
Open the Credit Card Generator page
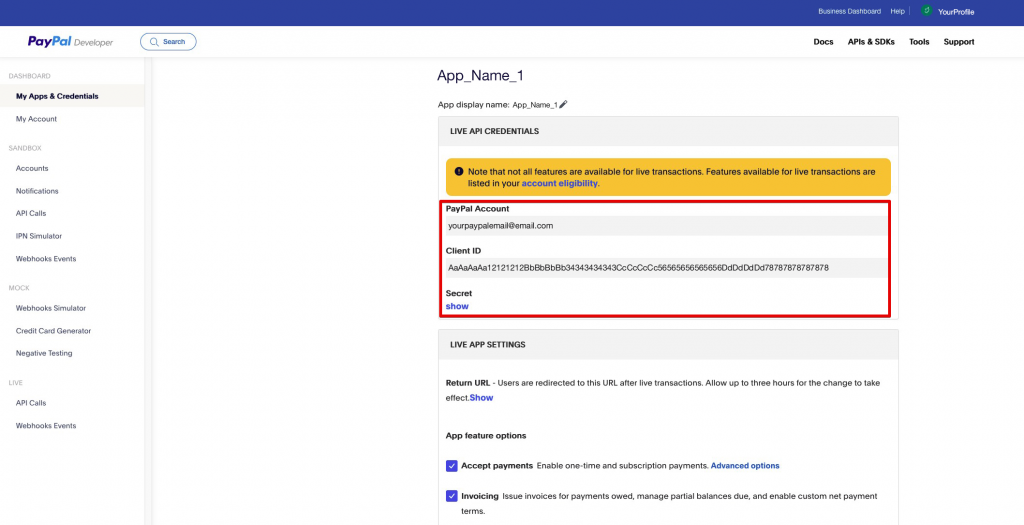pos(53,331)
